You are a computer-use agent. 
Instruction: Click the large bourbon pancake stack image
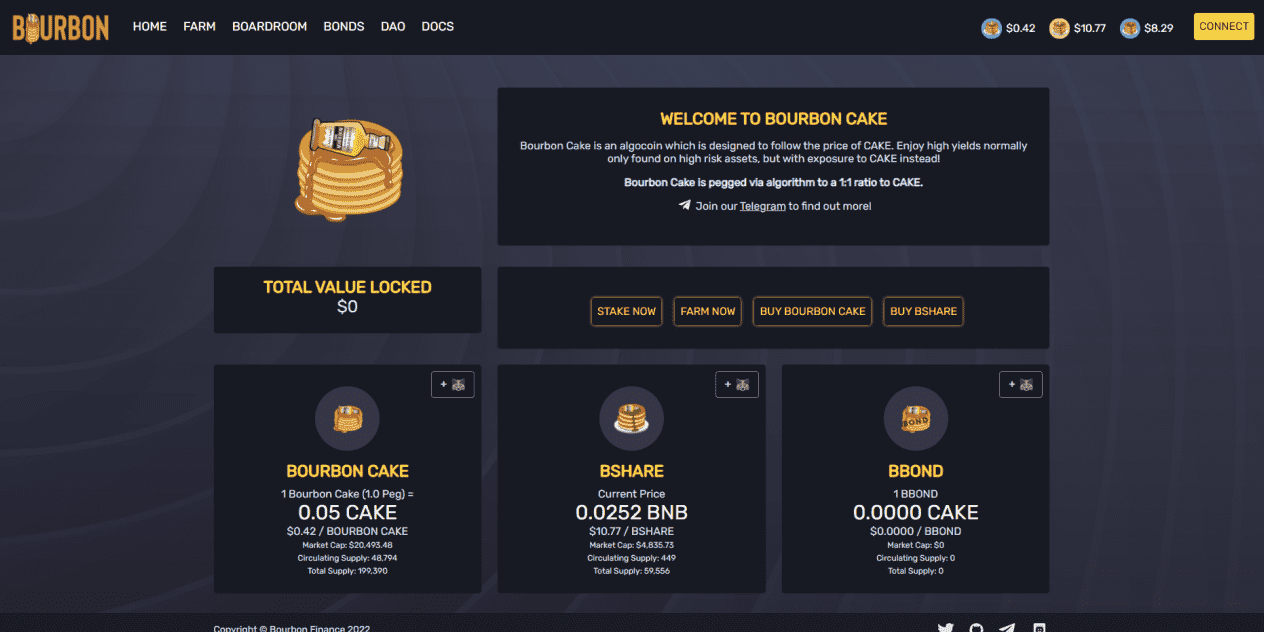[x=347, y=168]
